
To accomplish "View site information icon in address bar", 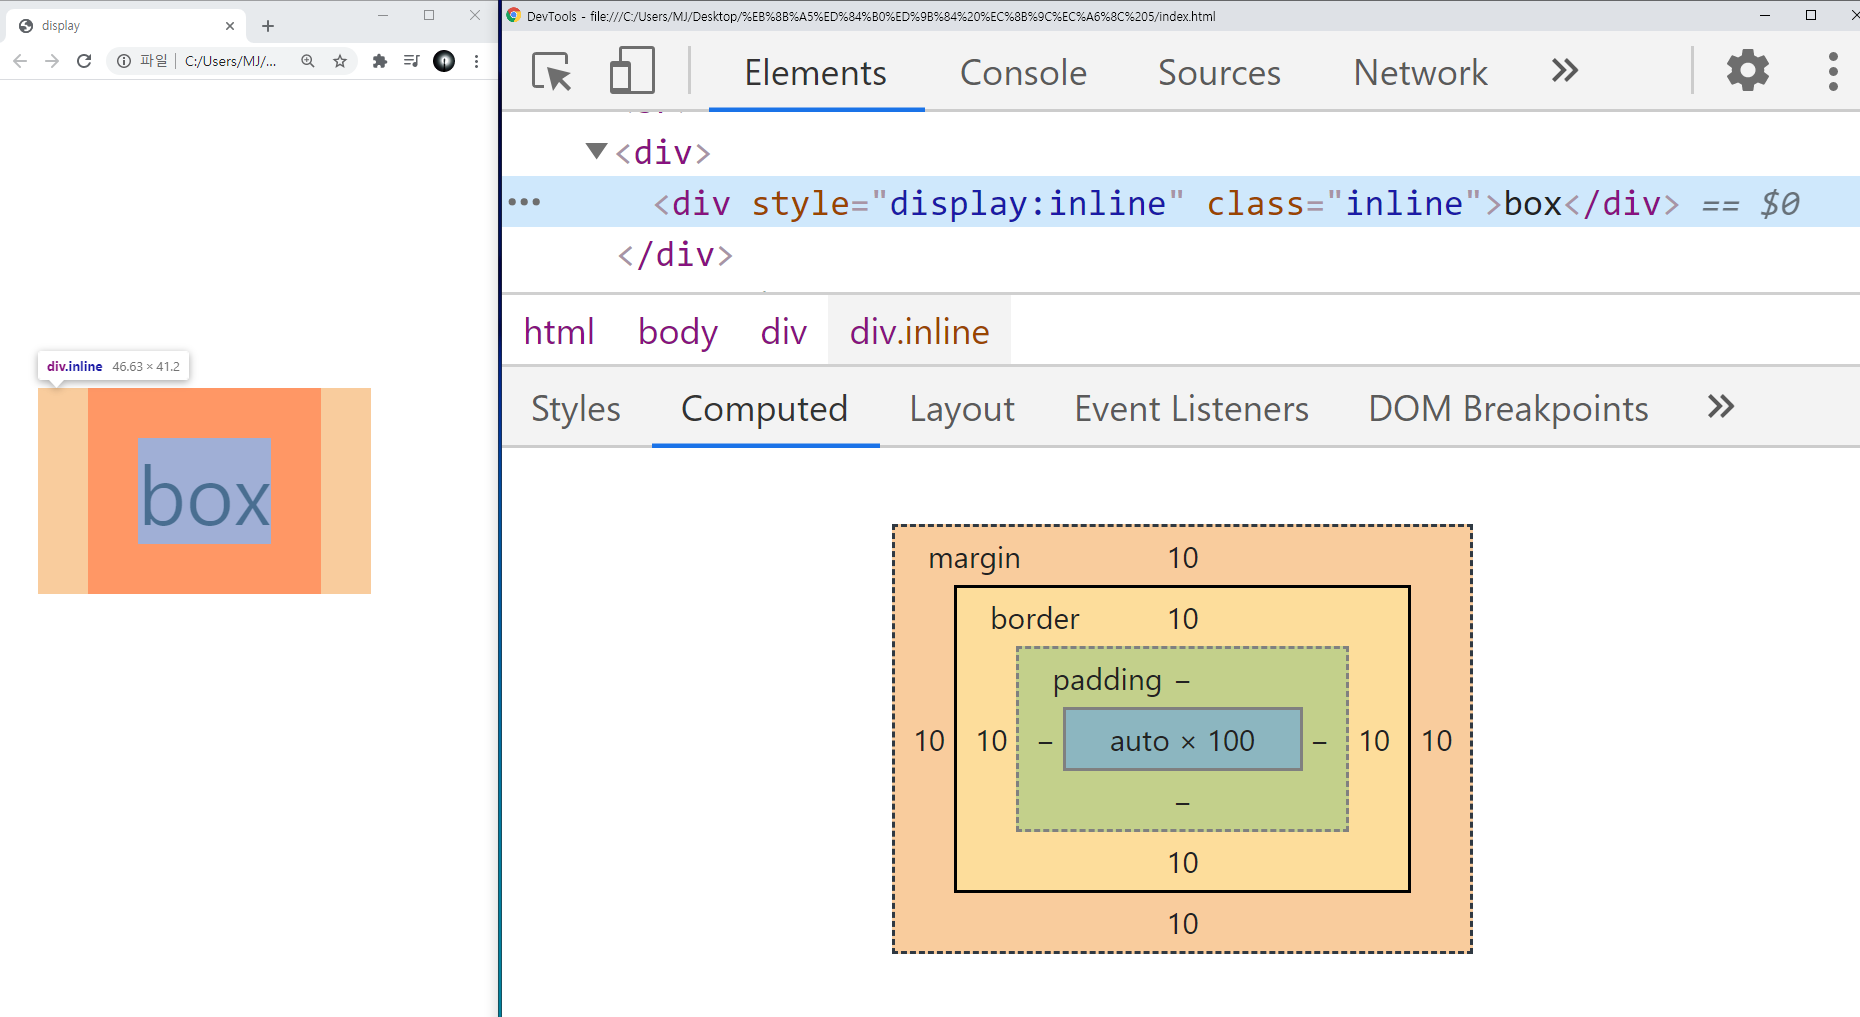I will tap(124, 61).
